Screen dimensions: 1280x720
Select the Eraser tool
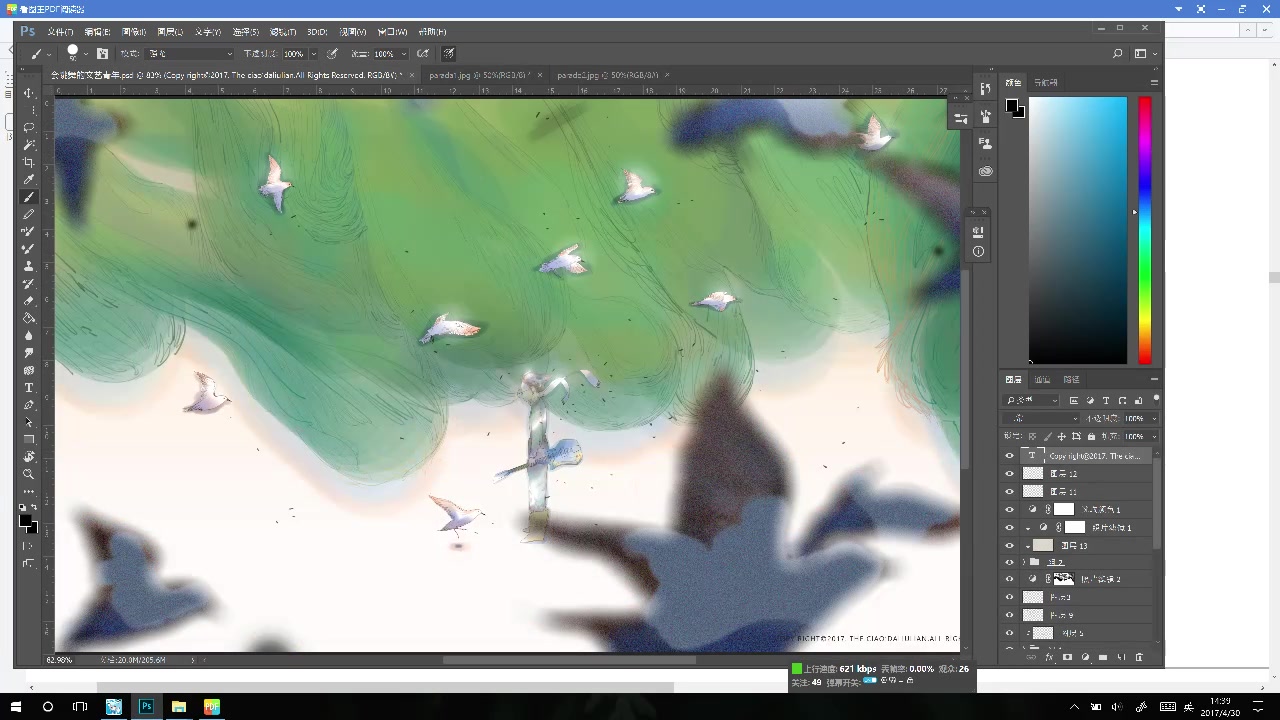29,301
